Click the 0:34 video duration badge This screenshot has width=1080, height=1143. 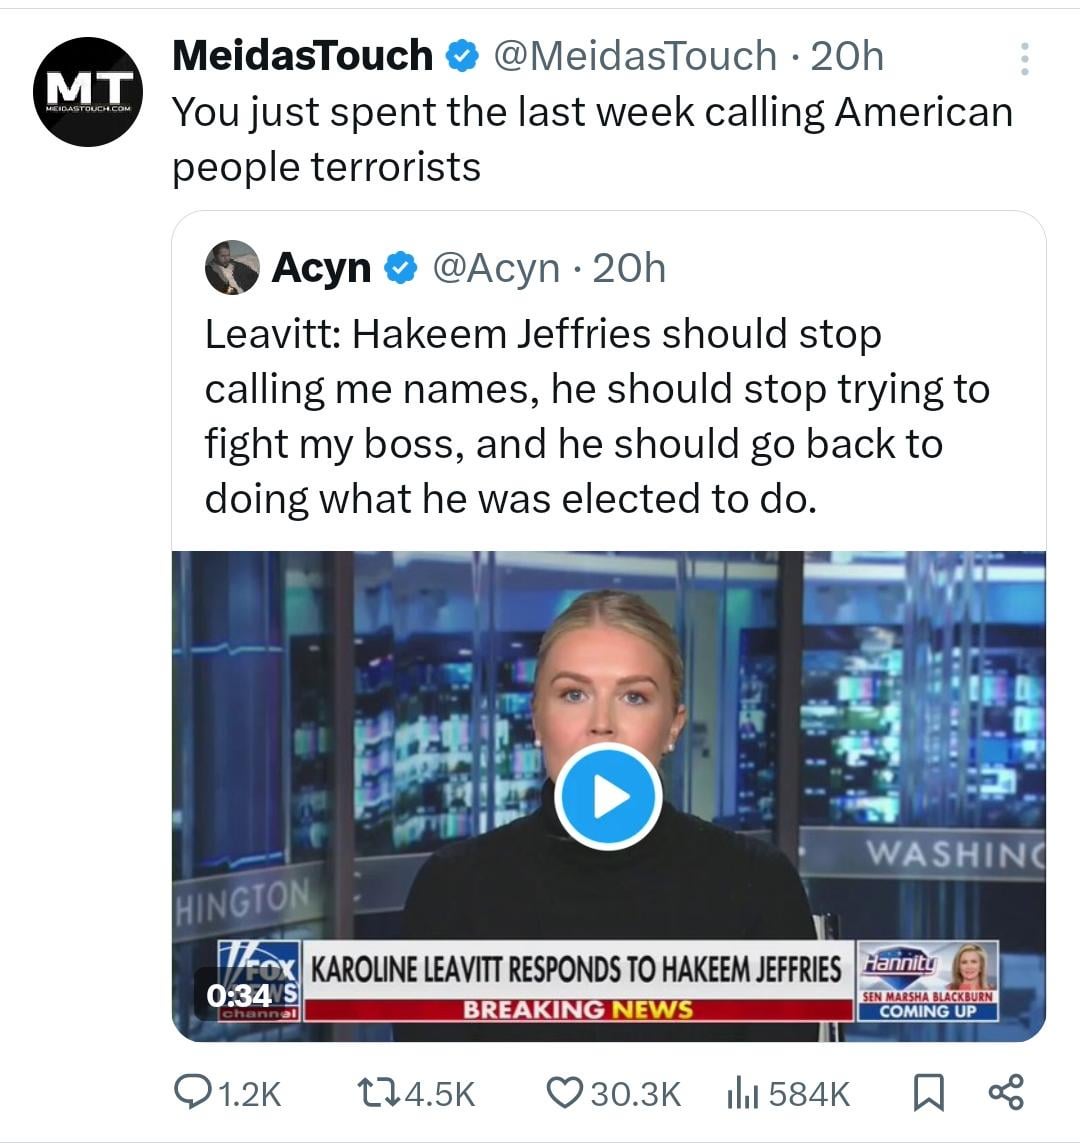click(x=238, y=995)
